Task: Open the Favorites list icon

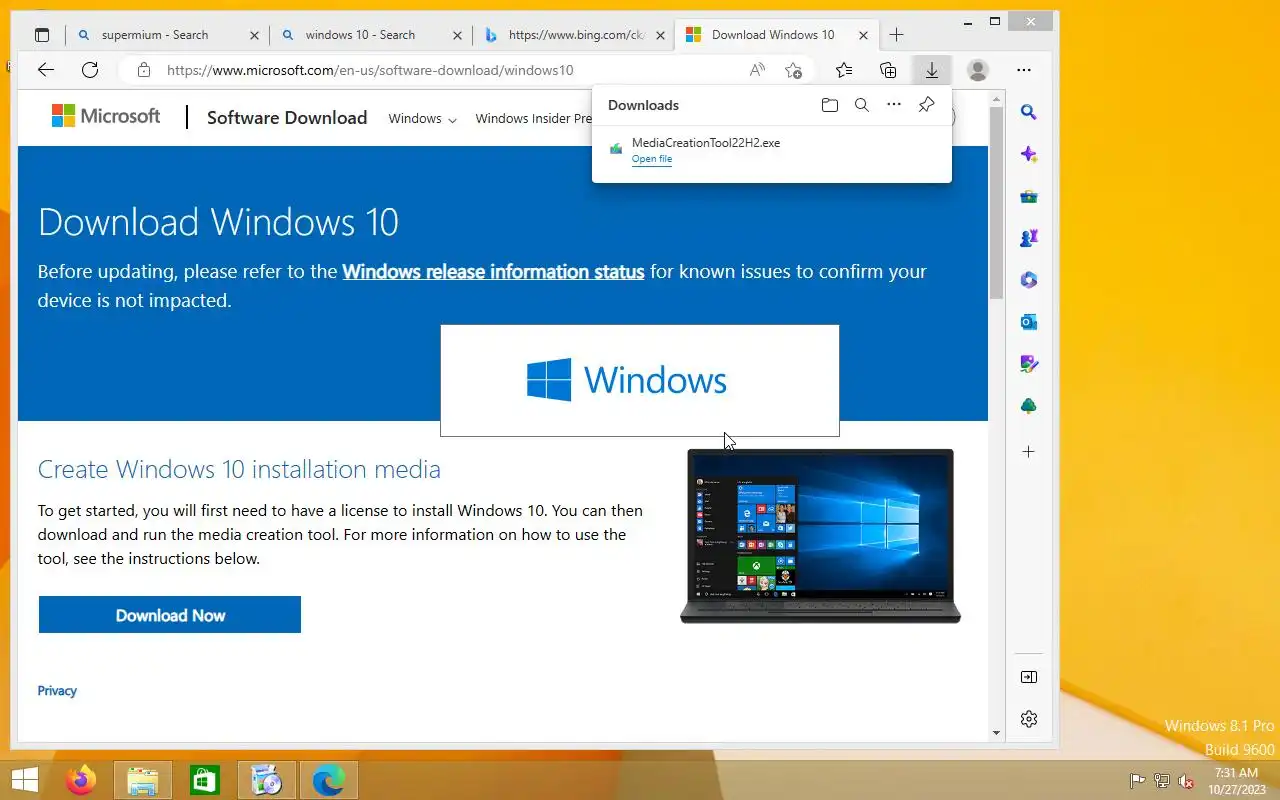Action: (844, 70)
